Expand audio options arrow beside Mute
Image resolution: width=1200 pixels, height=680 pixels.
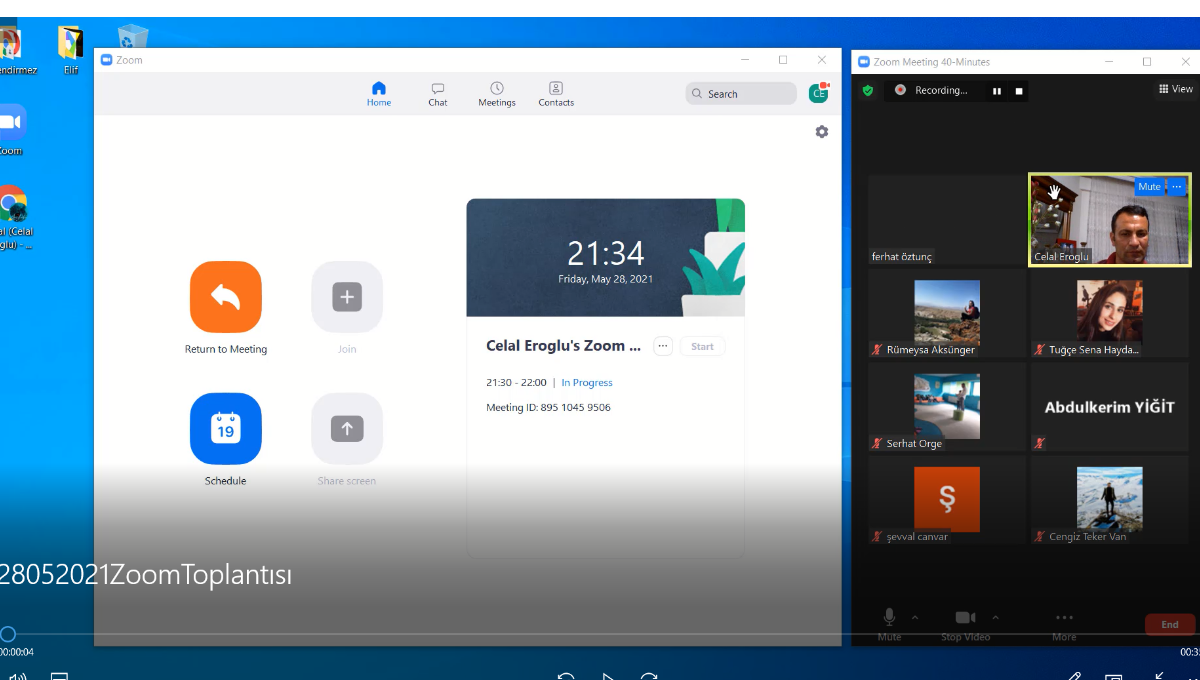pos(915,617)
